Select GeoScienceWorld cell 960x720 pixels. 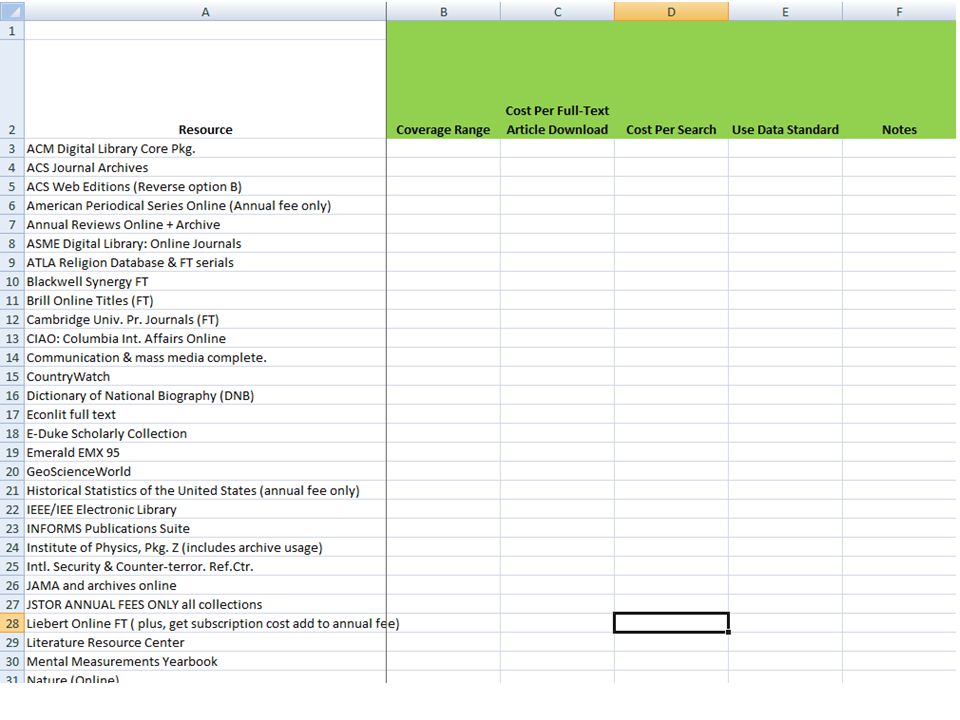pyautogui.click(x=205, y=471)
